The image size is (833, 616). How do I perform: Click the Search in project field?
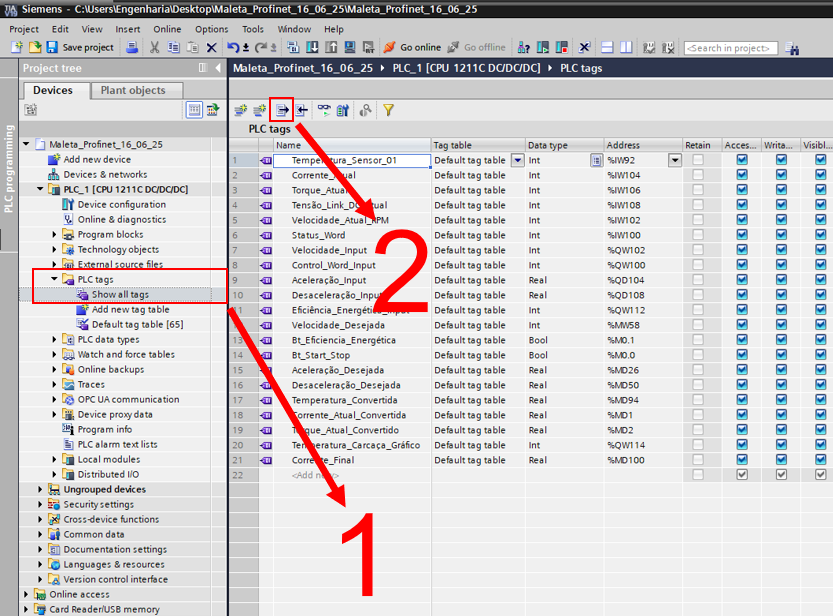[x=730, y=48]
